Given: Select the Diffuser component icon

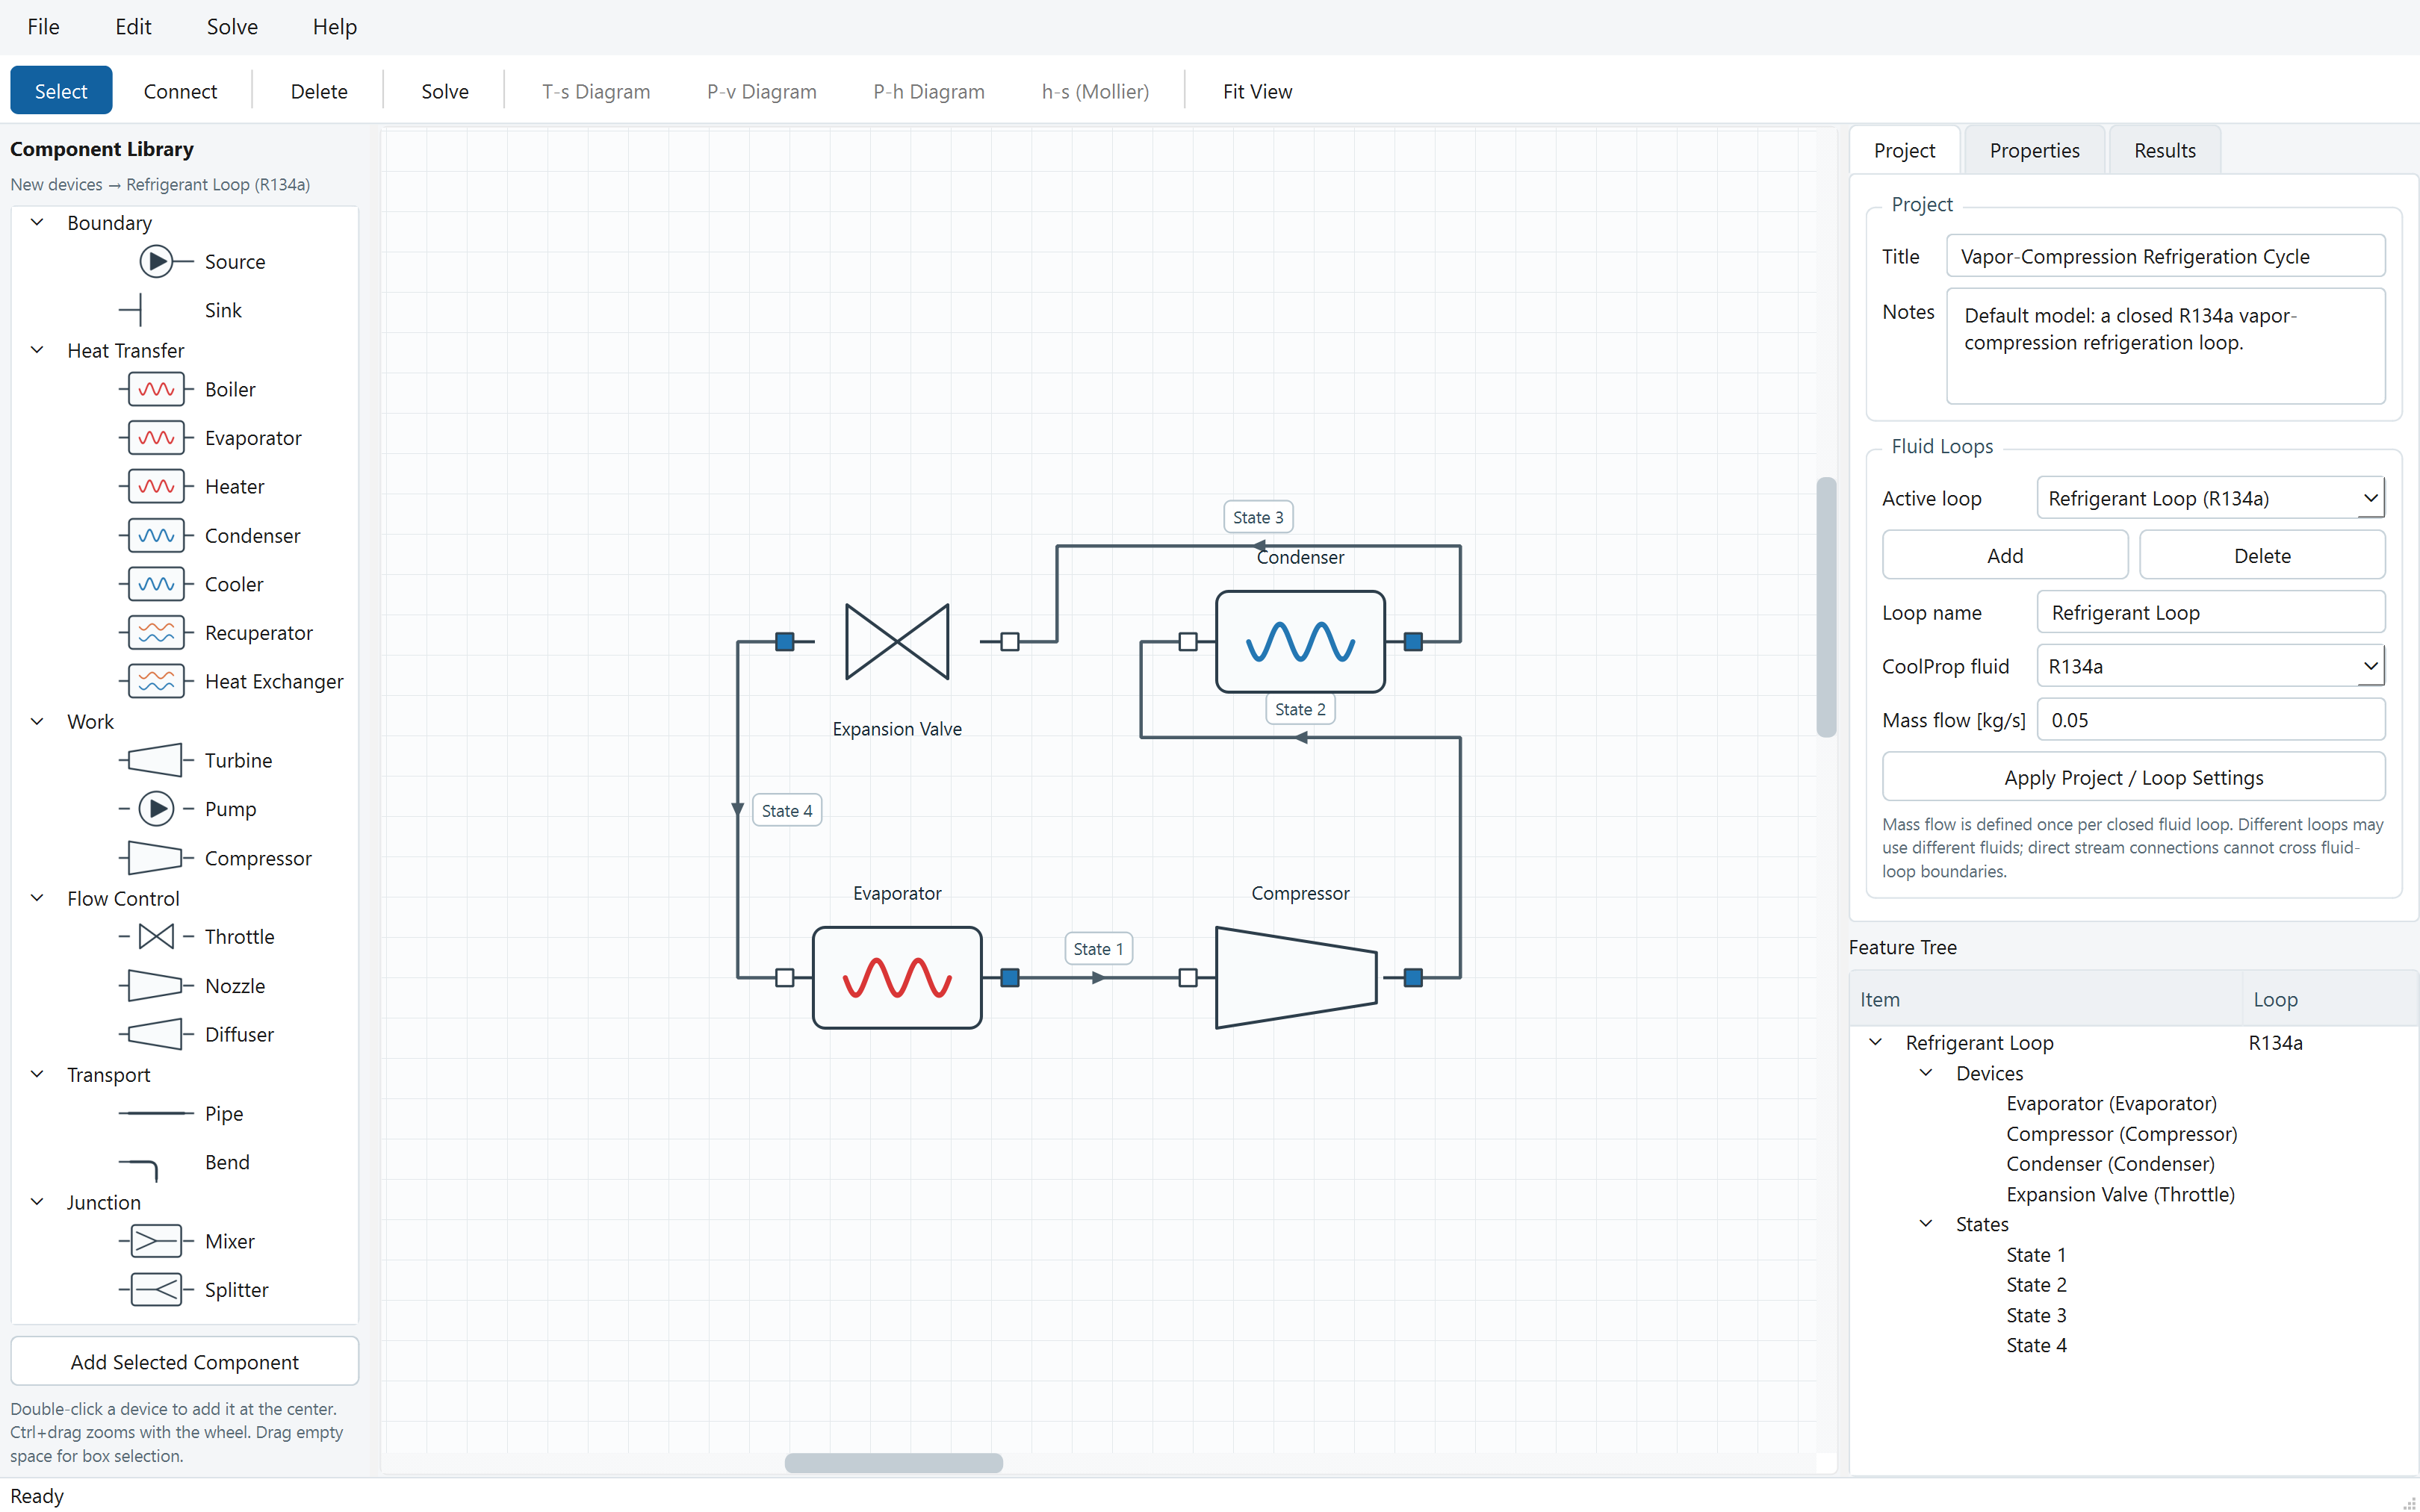Looking at the screenshot, I should [156, 1034].
